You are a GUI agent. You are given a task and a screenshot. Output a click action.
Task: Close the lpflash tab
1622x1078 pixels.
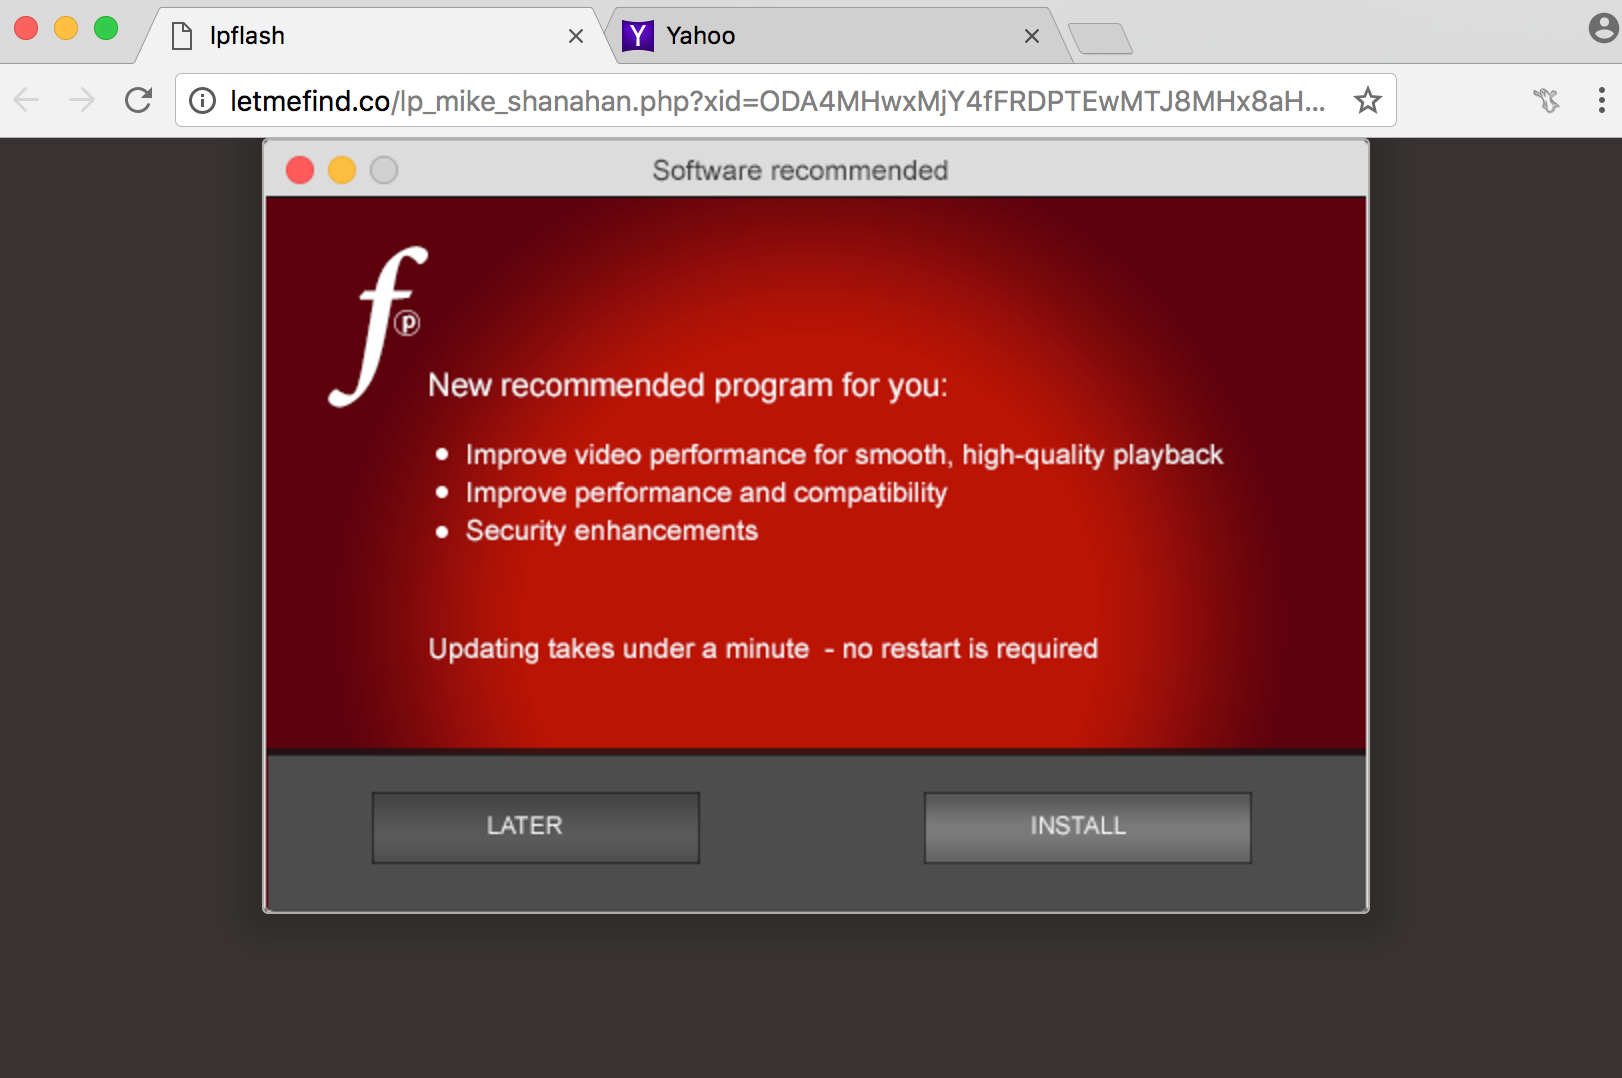(x=576, y=36)
